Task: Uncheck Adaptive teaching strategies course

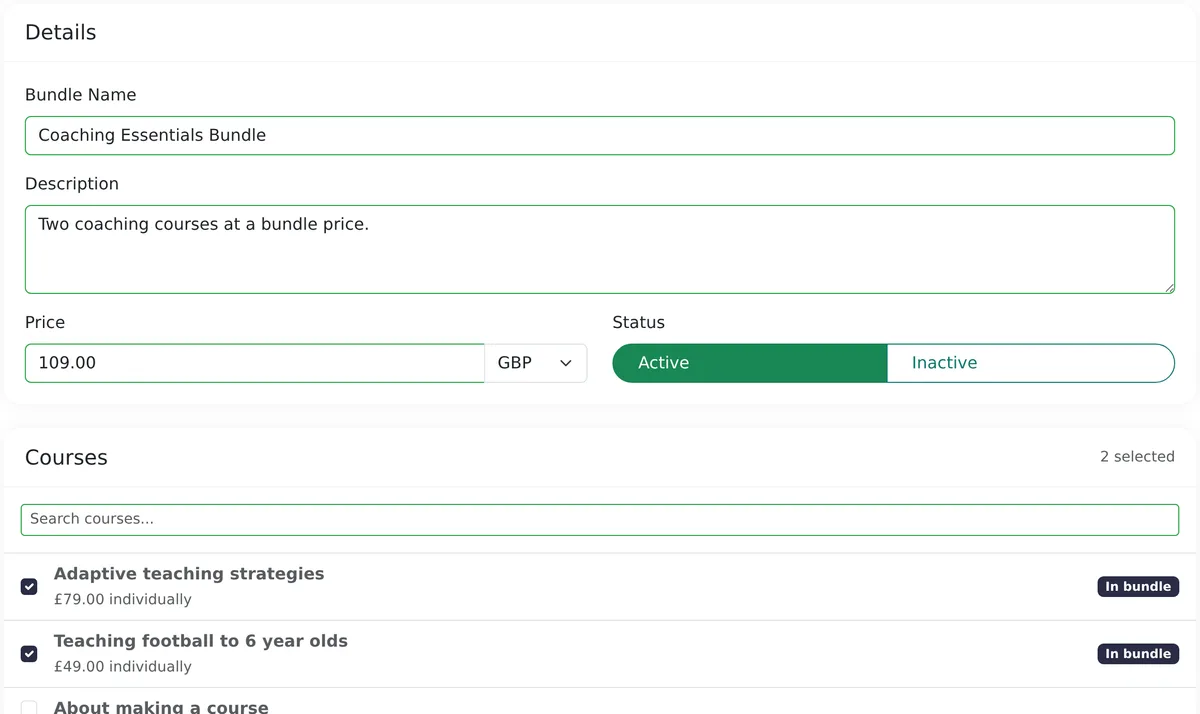Action: pos(29,586)
